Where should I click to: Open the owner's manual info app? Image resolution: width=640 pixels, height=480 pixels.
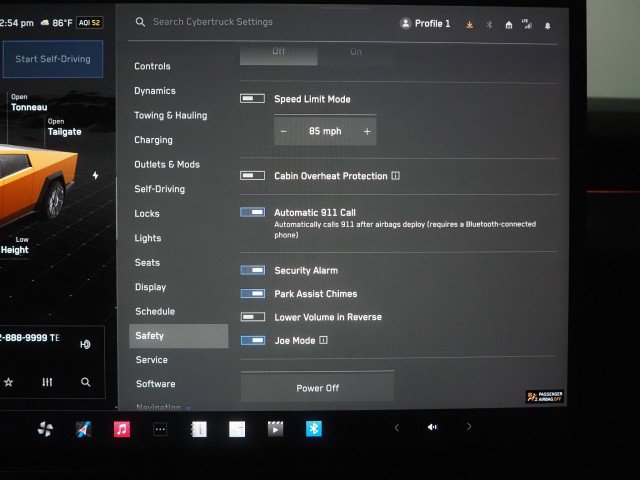tap(199, 429)
